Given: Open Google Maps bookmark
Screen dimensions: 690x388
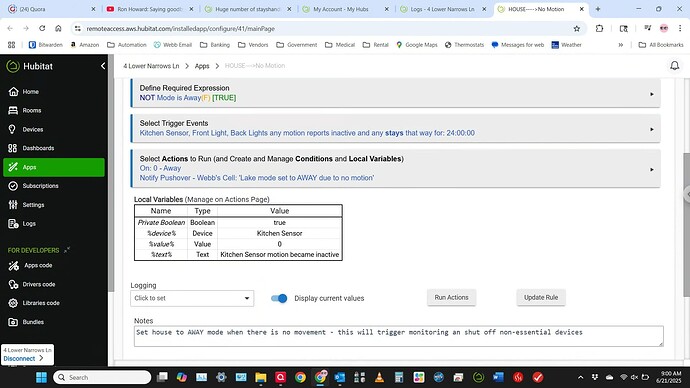Looking at the screenshot, I should coord(416,45).
